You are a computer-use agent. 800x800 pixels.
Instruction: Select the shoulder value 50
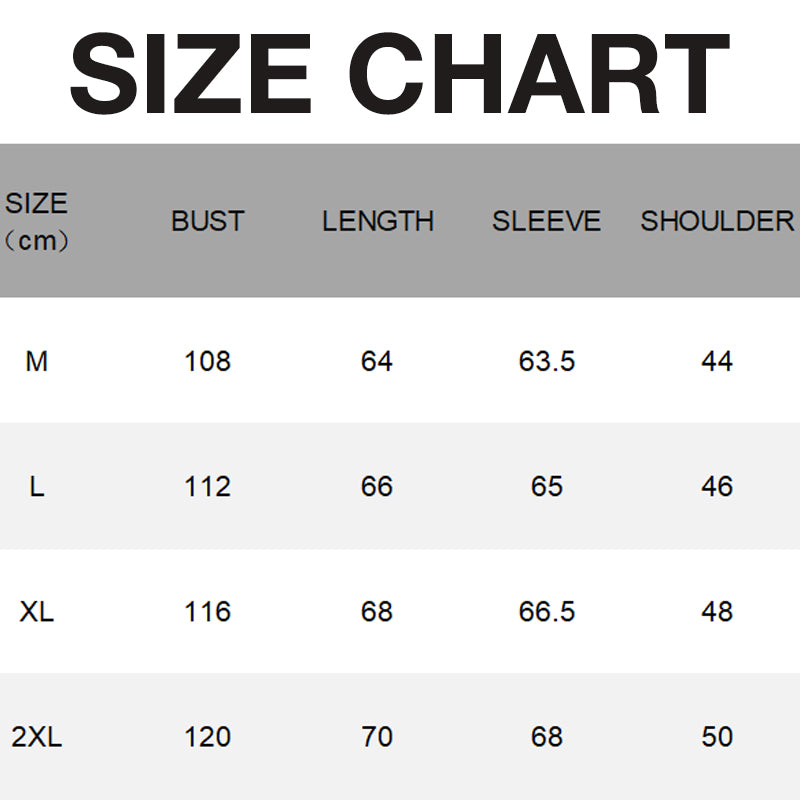(x=717, y=737)
